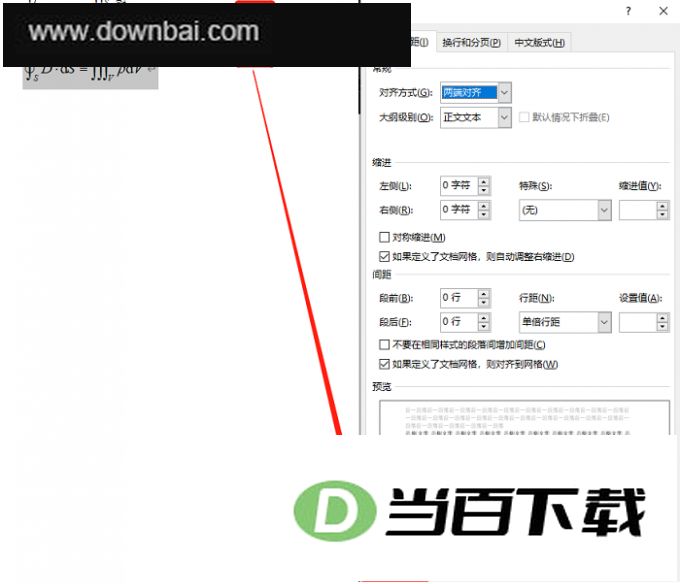Viewport: 680px width, 584px height.
Task: Enable 对称缩进 checkbox
Action: (x=384, y=237)
